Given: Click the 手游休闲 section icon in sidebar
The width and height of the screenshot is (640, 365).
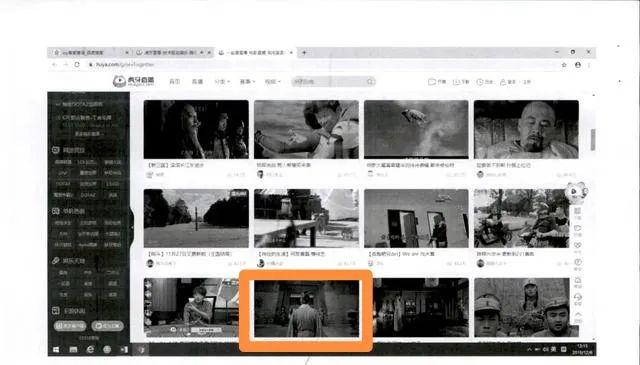Looking at the screenshot, I should (x=56, y=311).
